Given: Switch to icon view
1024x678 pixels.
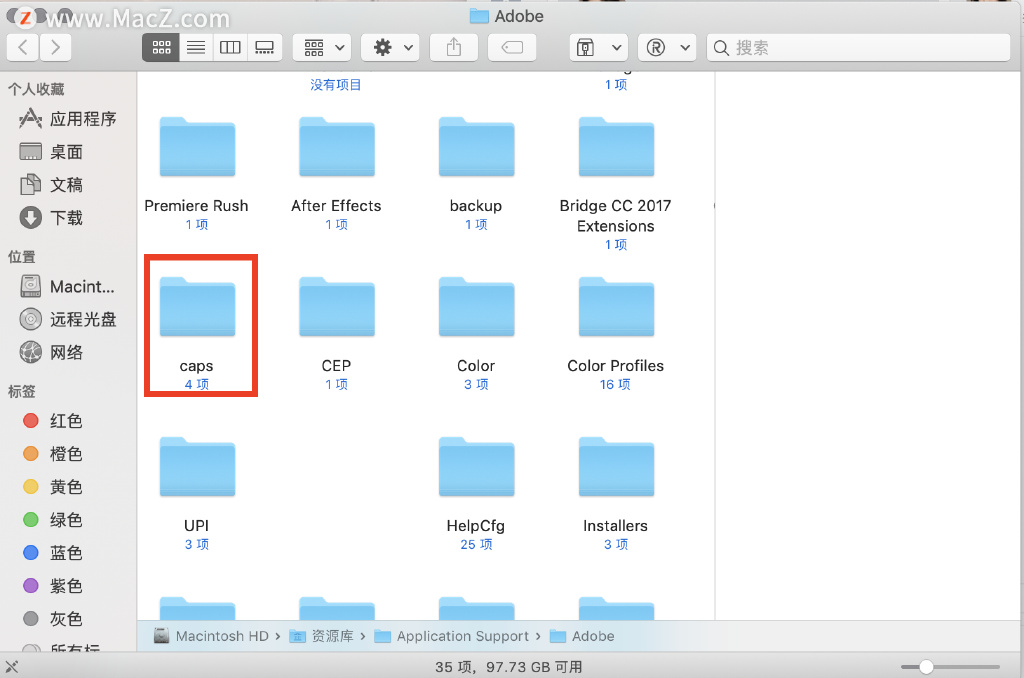Looking at the screenshot, I should click(161, 47).
